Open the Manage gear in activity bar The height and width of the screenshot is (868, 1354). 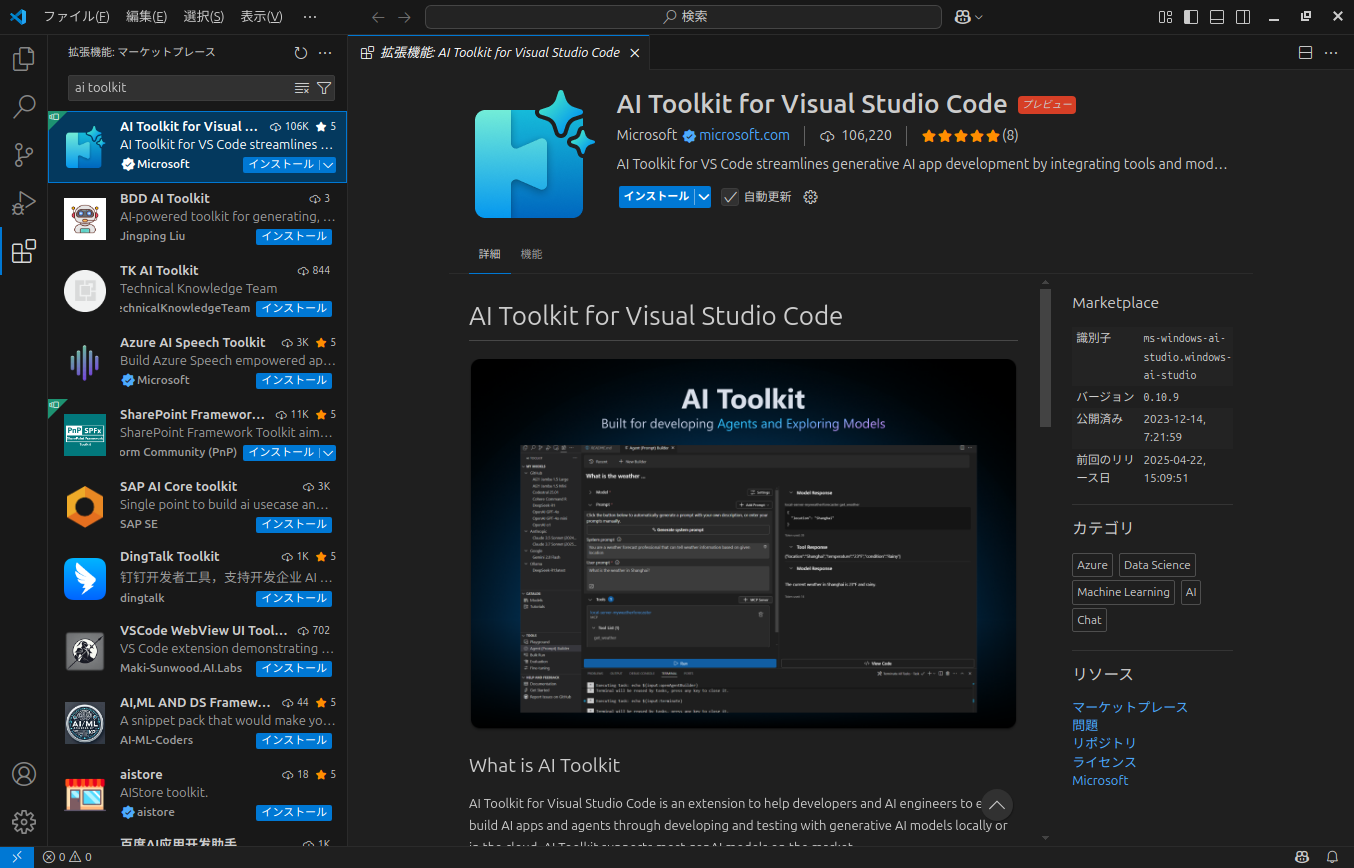[x=24, y=822]
